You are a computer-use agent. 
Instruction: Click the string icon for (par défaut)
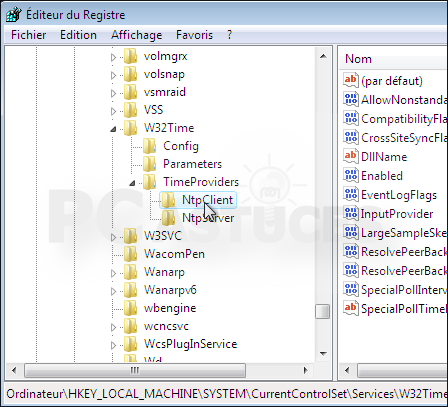[x=351, y=80]
